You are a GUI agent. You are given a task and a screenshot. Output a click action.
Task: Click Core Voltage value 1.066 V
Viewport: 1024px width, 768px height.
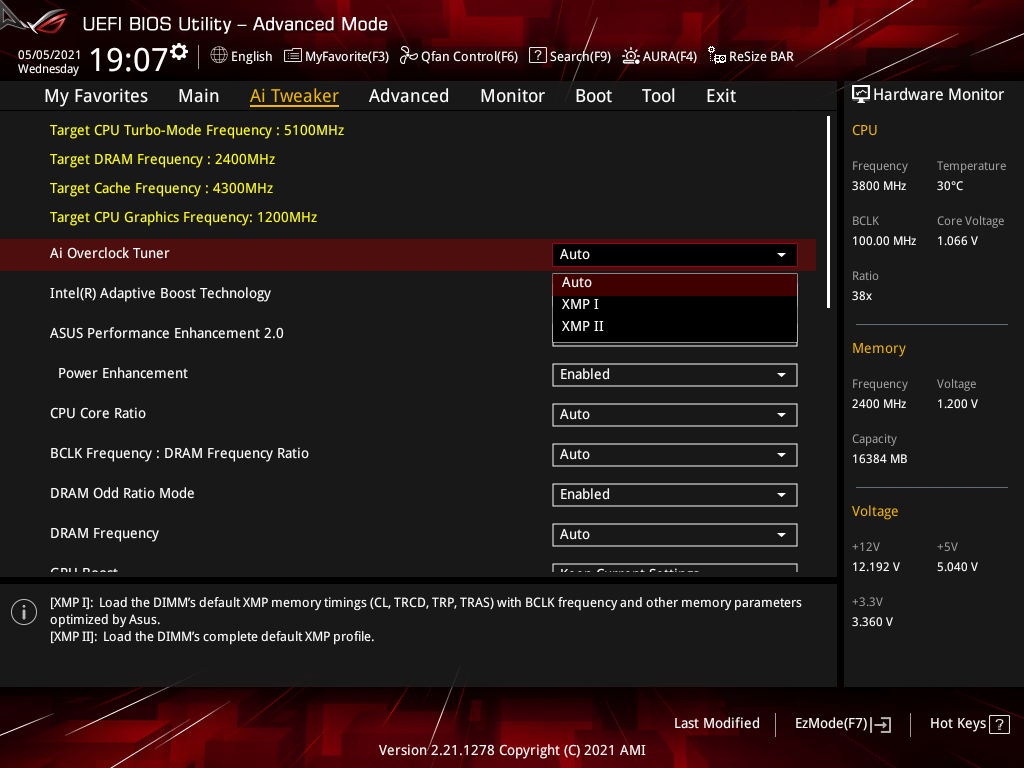click(x=957, y=241)
